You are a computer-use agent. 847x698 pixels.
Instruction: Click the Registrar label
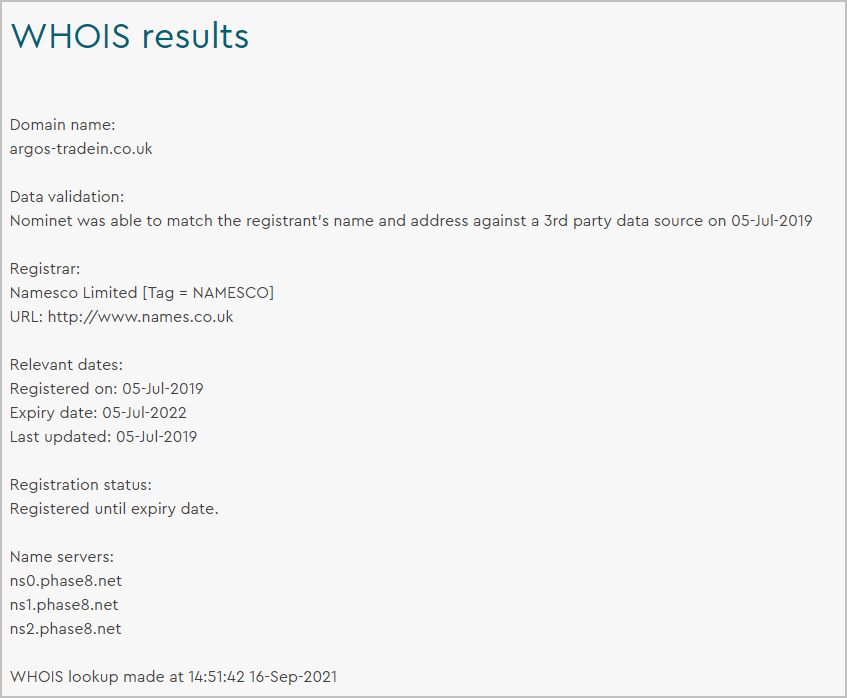pos(45,269)
